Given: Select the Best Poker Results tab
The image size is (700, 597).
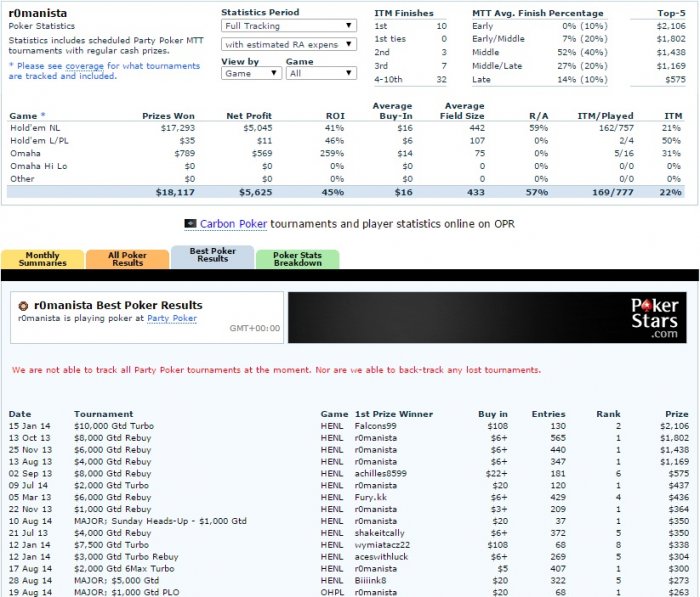Looking at the screenshot, I should tap(212, 256).
